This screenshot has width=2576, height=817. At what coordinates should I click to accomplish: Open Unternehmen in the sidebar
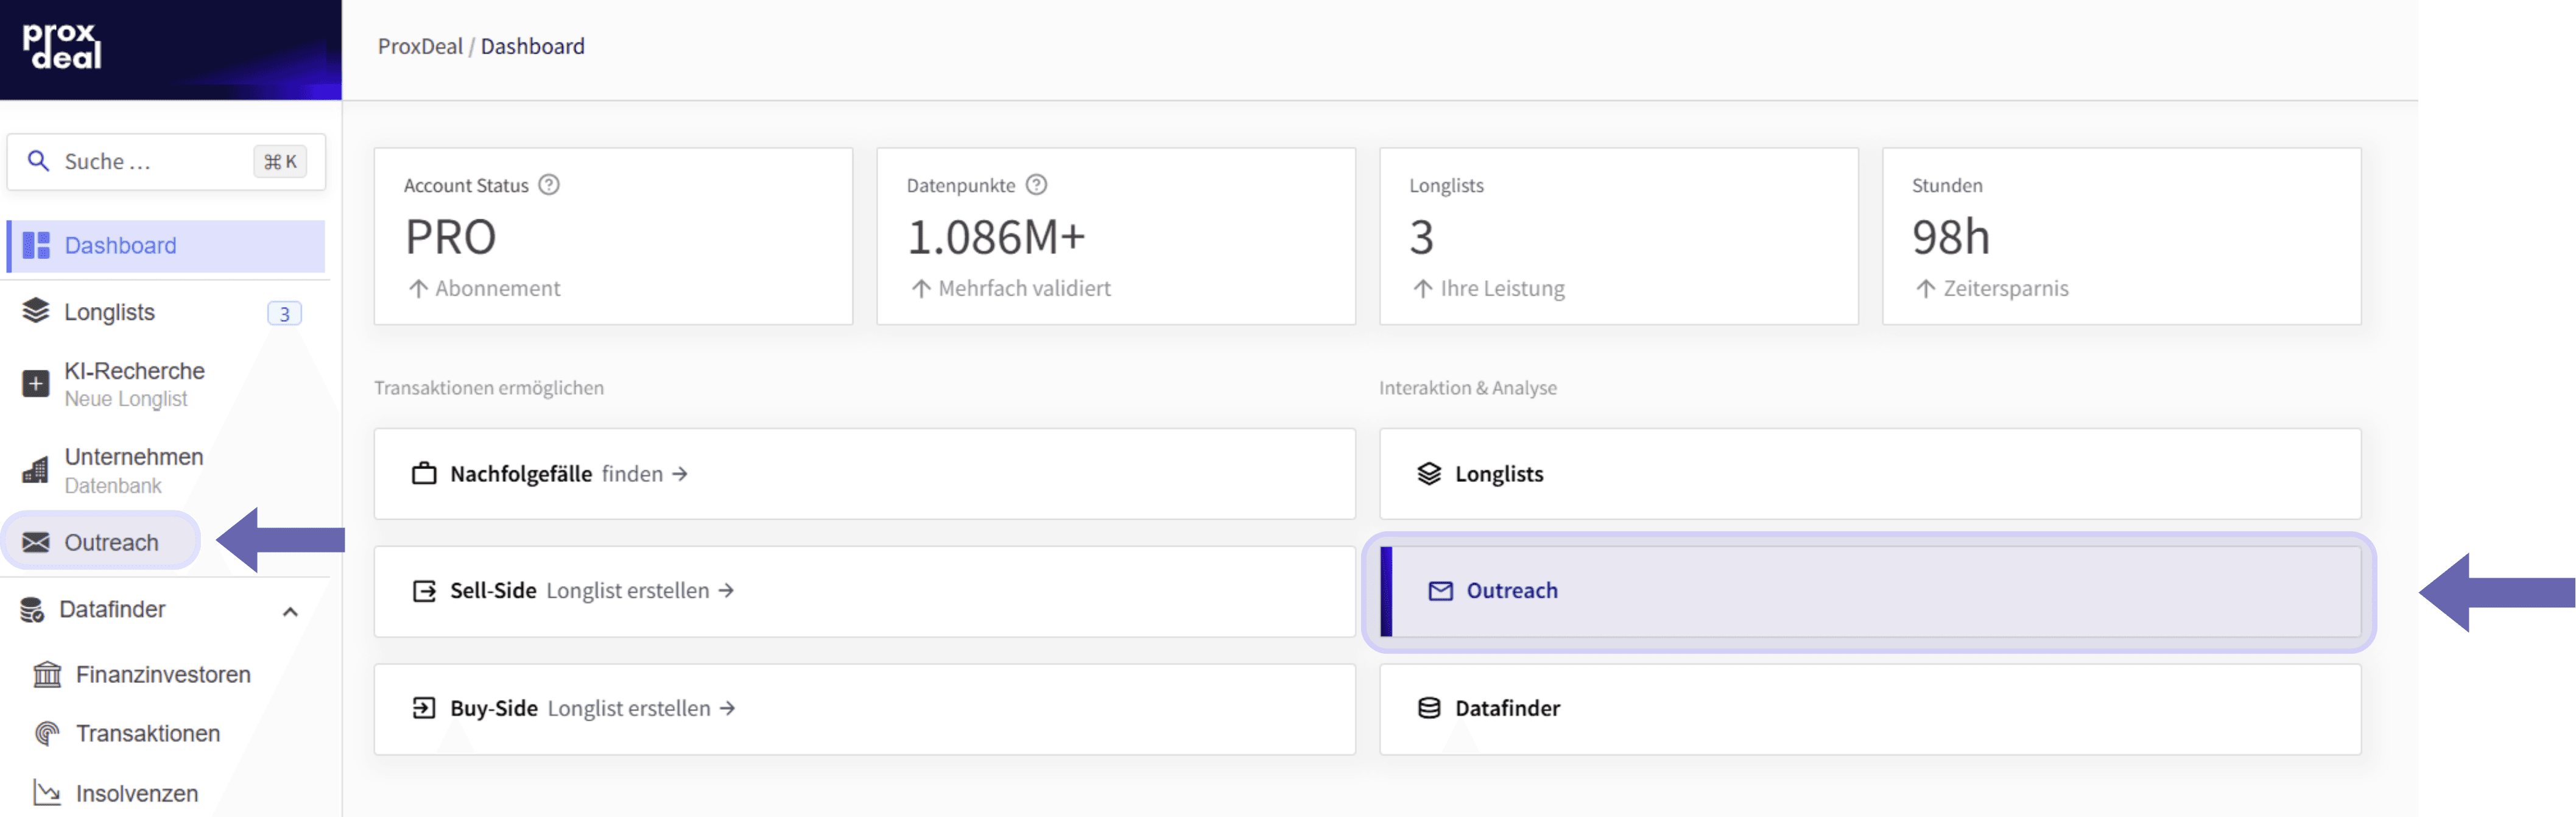(x=134, y=457)
